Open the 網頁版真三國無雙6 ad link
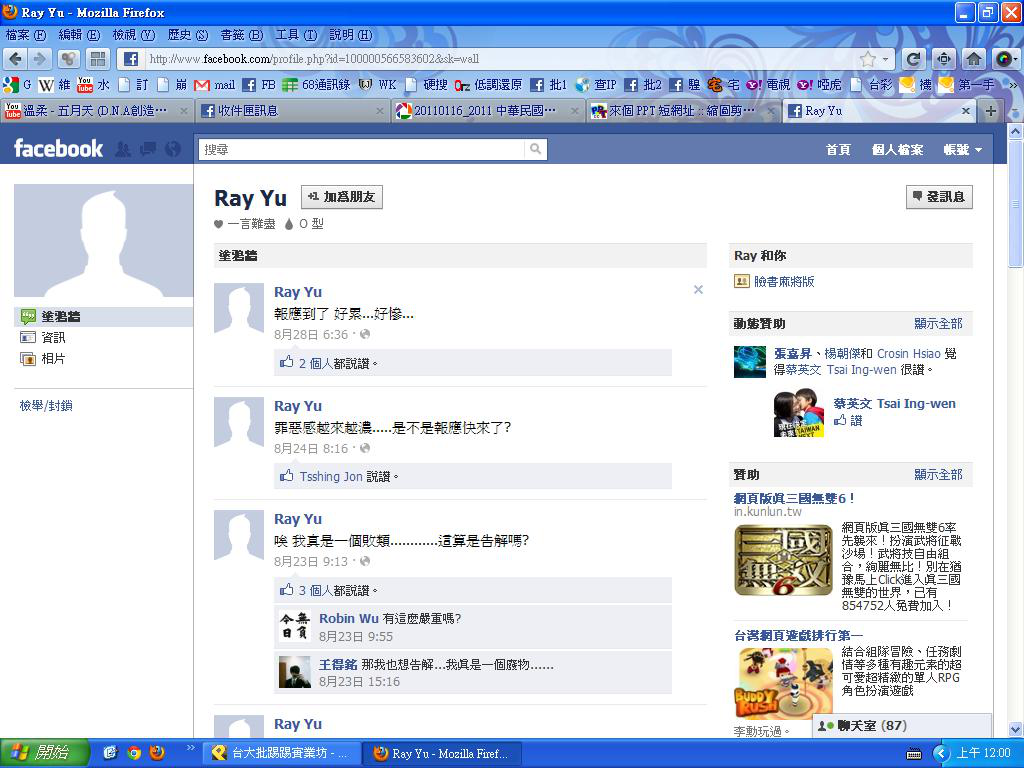1024x768 pixels. pos(793,498)
